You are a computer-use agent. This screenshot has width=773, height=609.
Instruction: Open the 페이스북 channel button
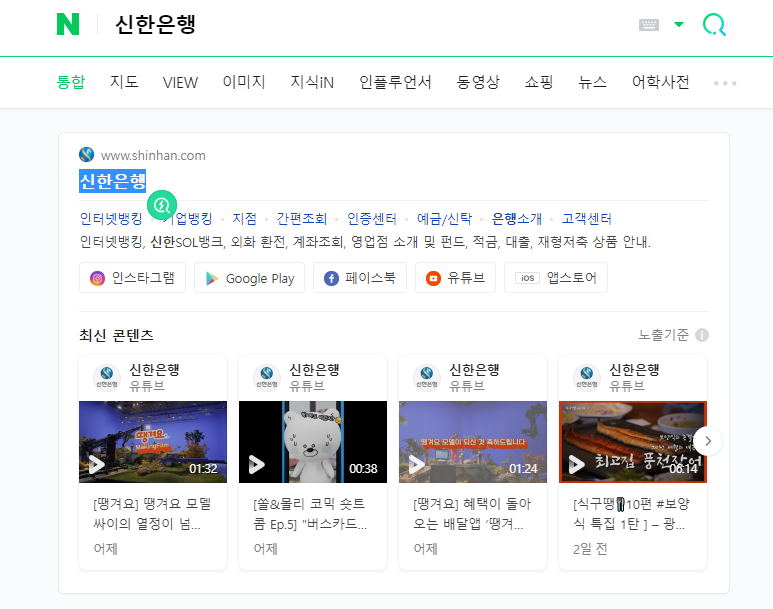pyautogui.click(x=360, y=278)
